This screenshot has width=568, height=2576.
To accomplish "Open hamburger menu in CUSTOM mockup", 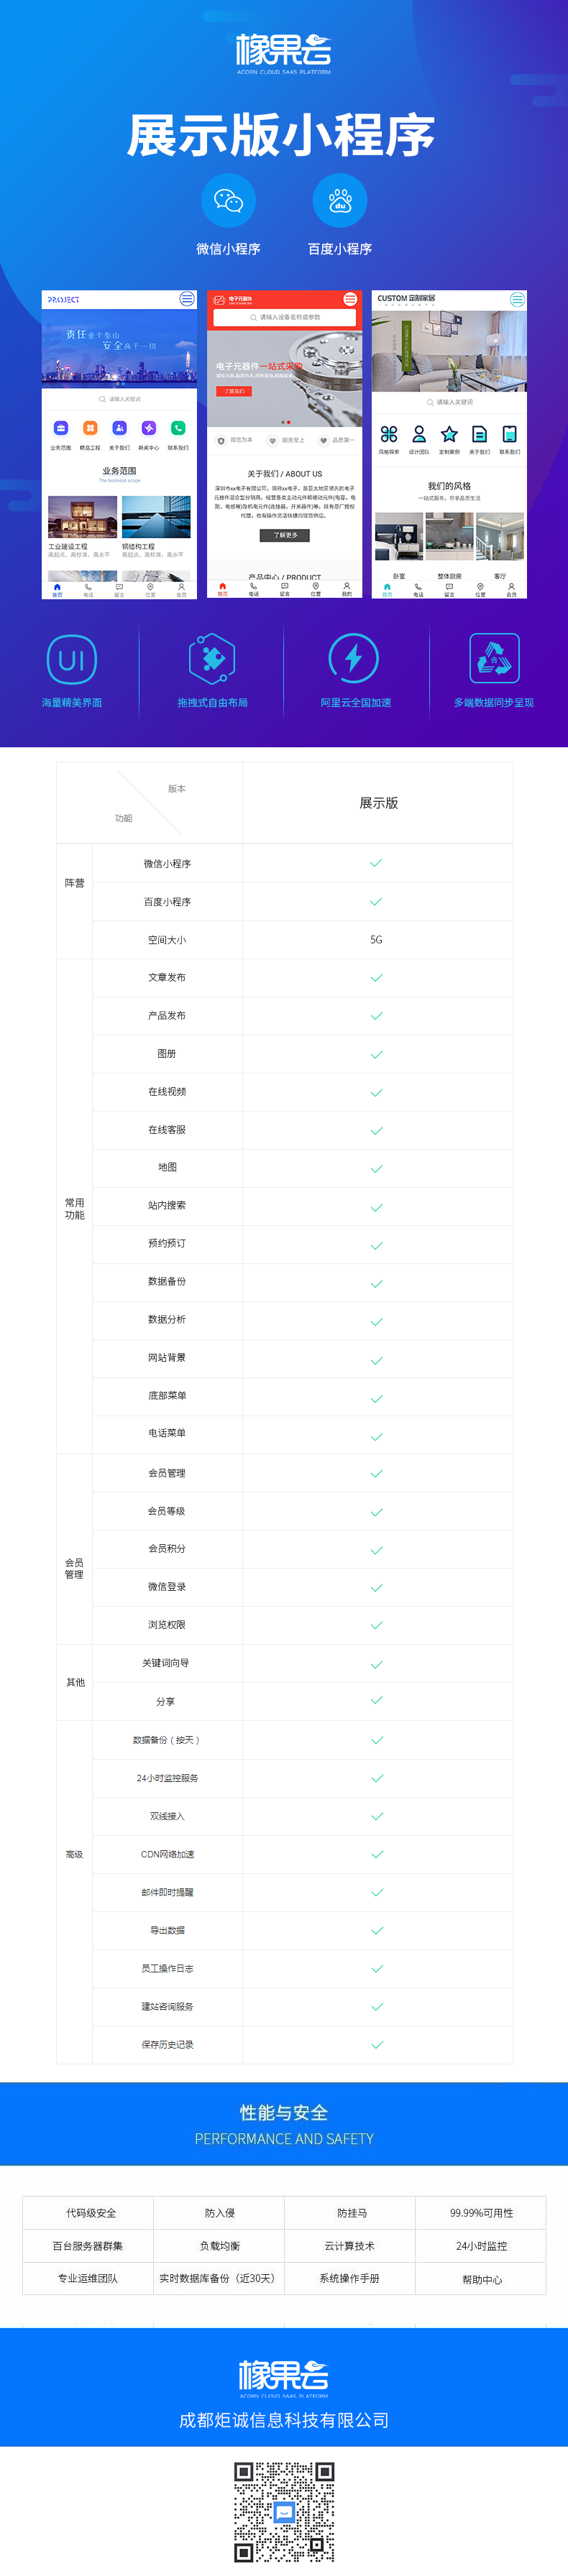I will (x=517, y=299).
